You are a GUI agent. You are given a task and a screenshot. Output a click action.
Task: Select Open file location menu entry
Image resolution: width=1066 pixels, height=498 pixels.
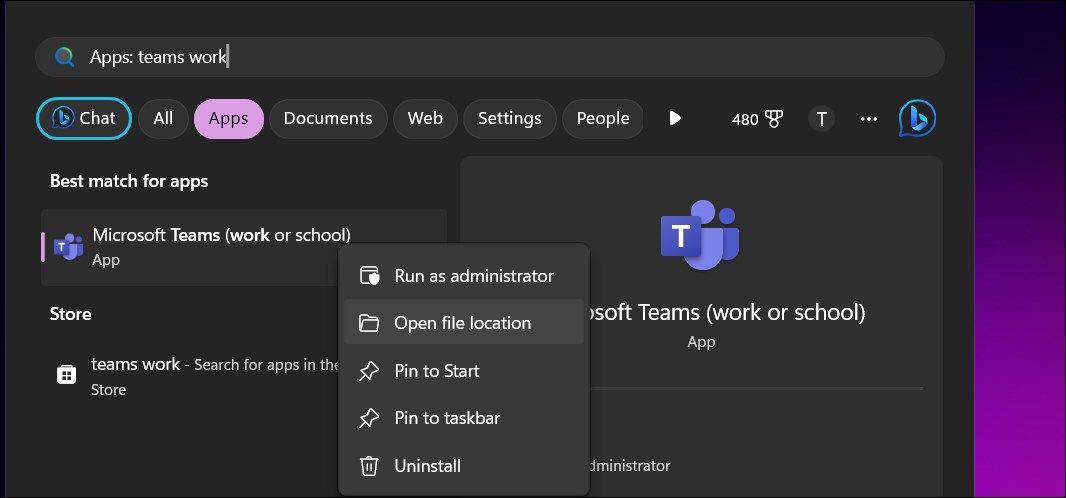tap(463, 323)
